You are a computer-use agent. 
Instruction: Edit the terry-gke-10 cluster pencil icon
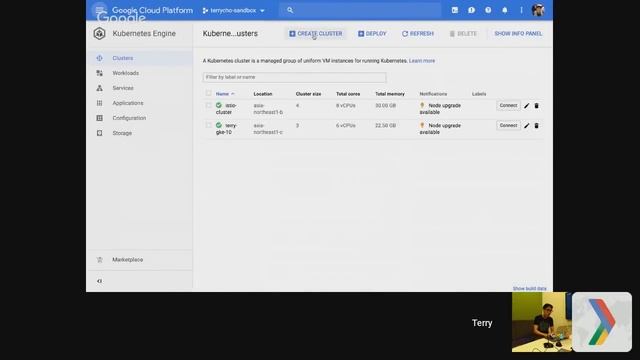click(527, 126)
